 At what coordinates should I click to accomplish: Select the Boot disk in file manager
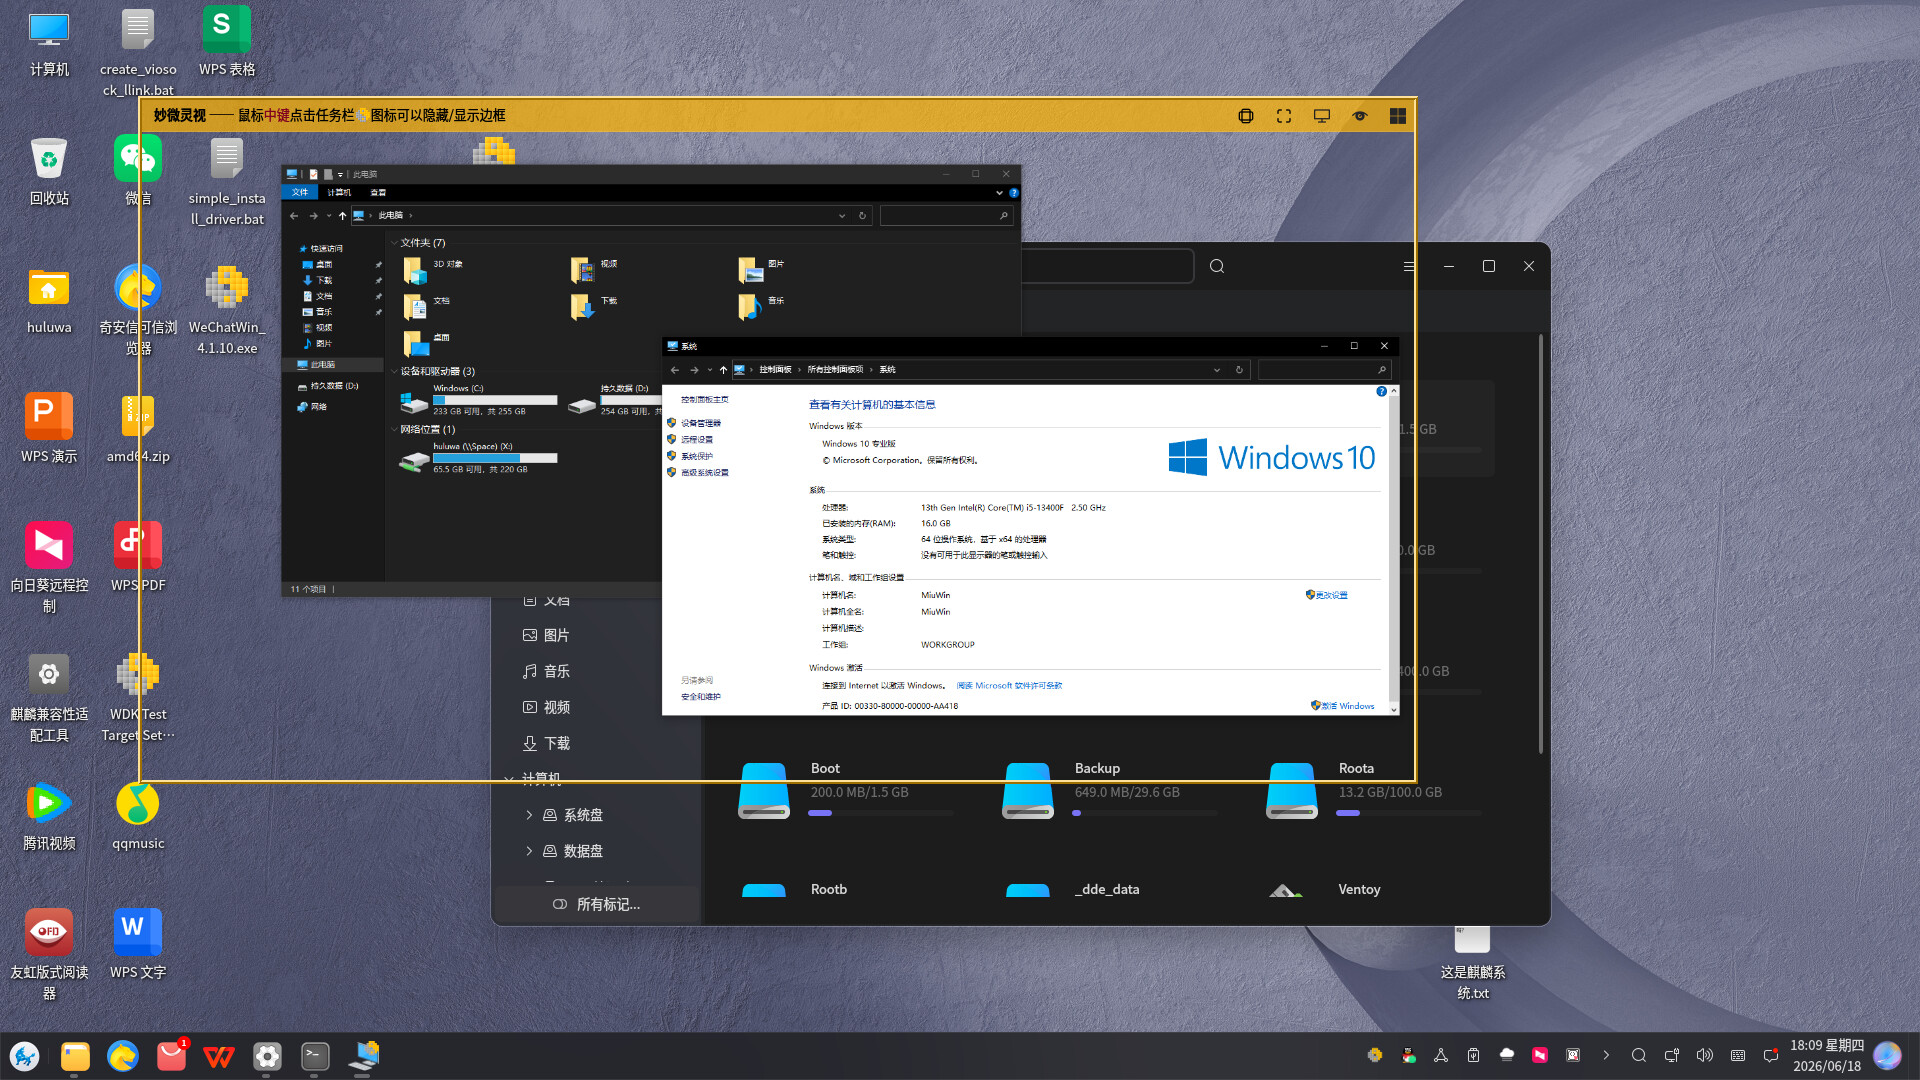point(846,791)
